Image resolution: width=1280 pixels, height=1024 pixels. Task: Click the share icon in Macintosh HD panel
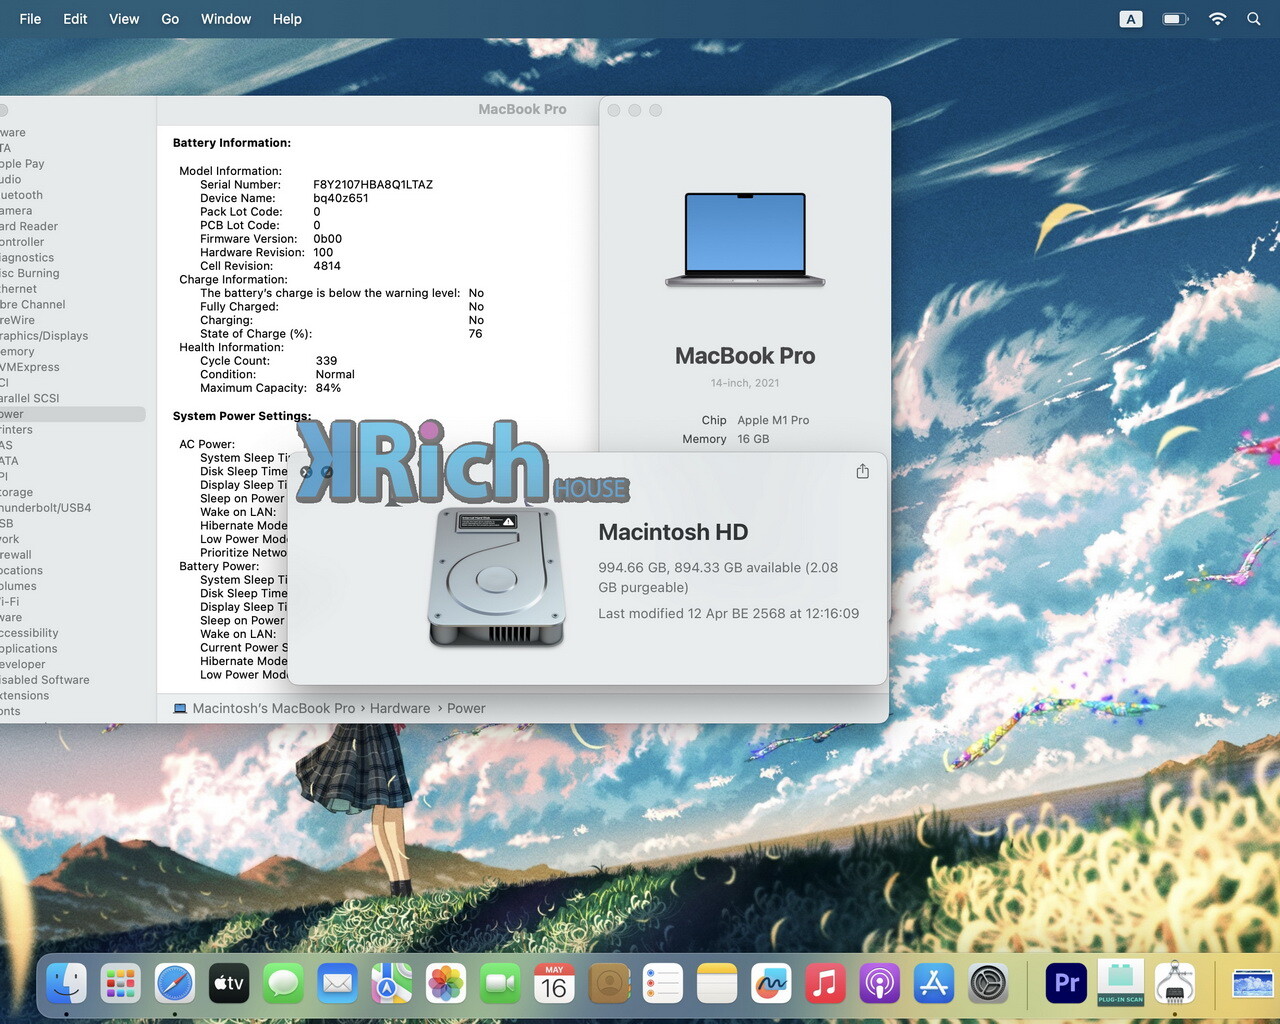point(863,471)
